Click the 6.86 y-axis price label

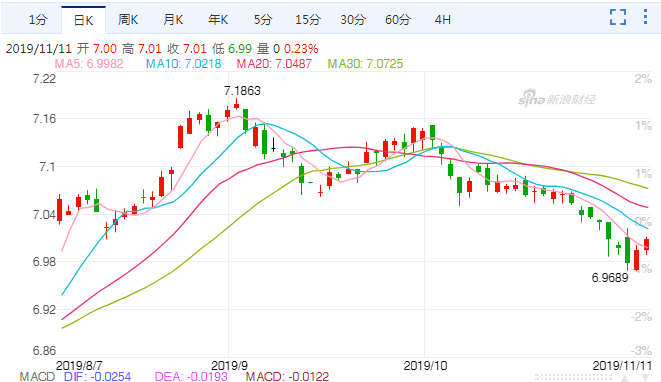tap(44, 350)
